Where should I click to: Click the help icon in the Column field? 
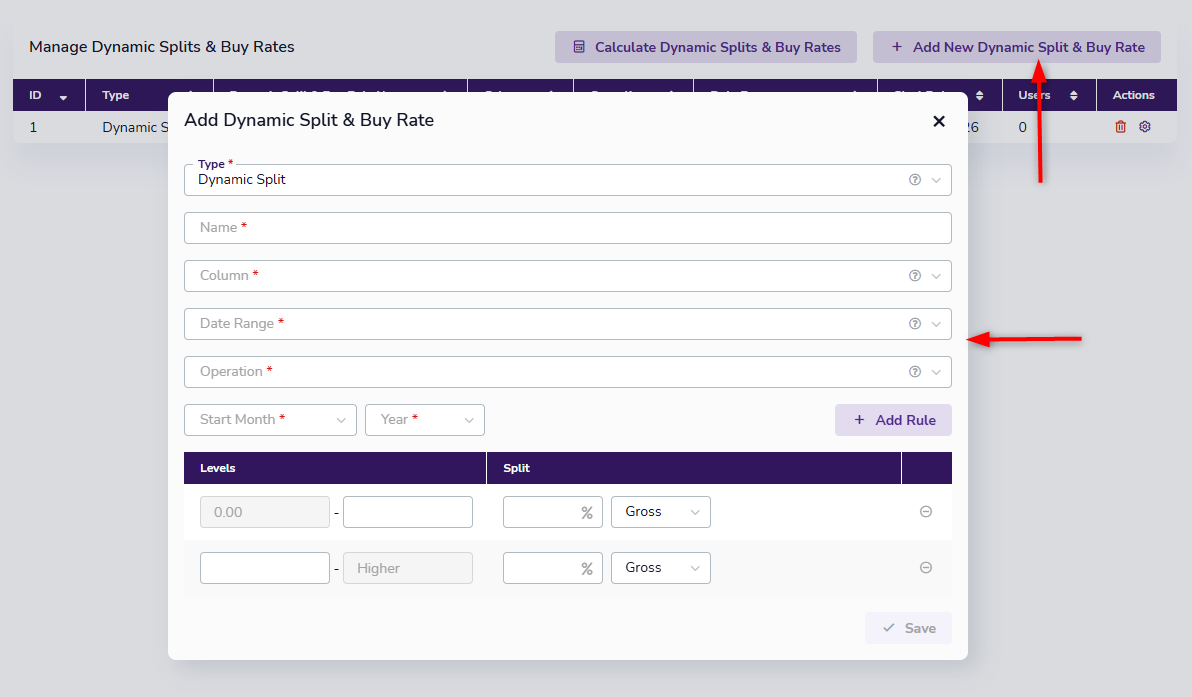coord(914,276)
